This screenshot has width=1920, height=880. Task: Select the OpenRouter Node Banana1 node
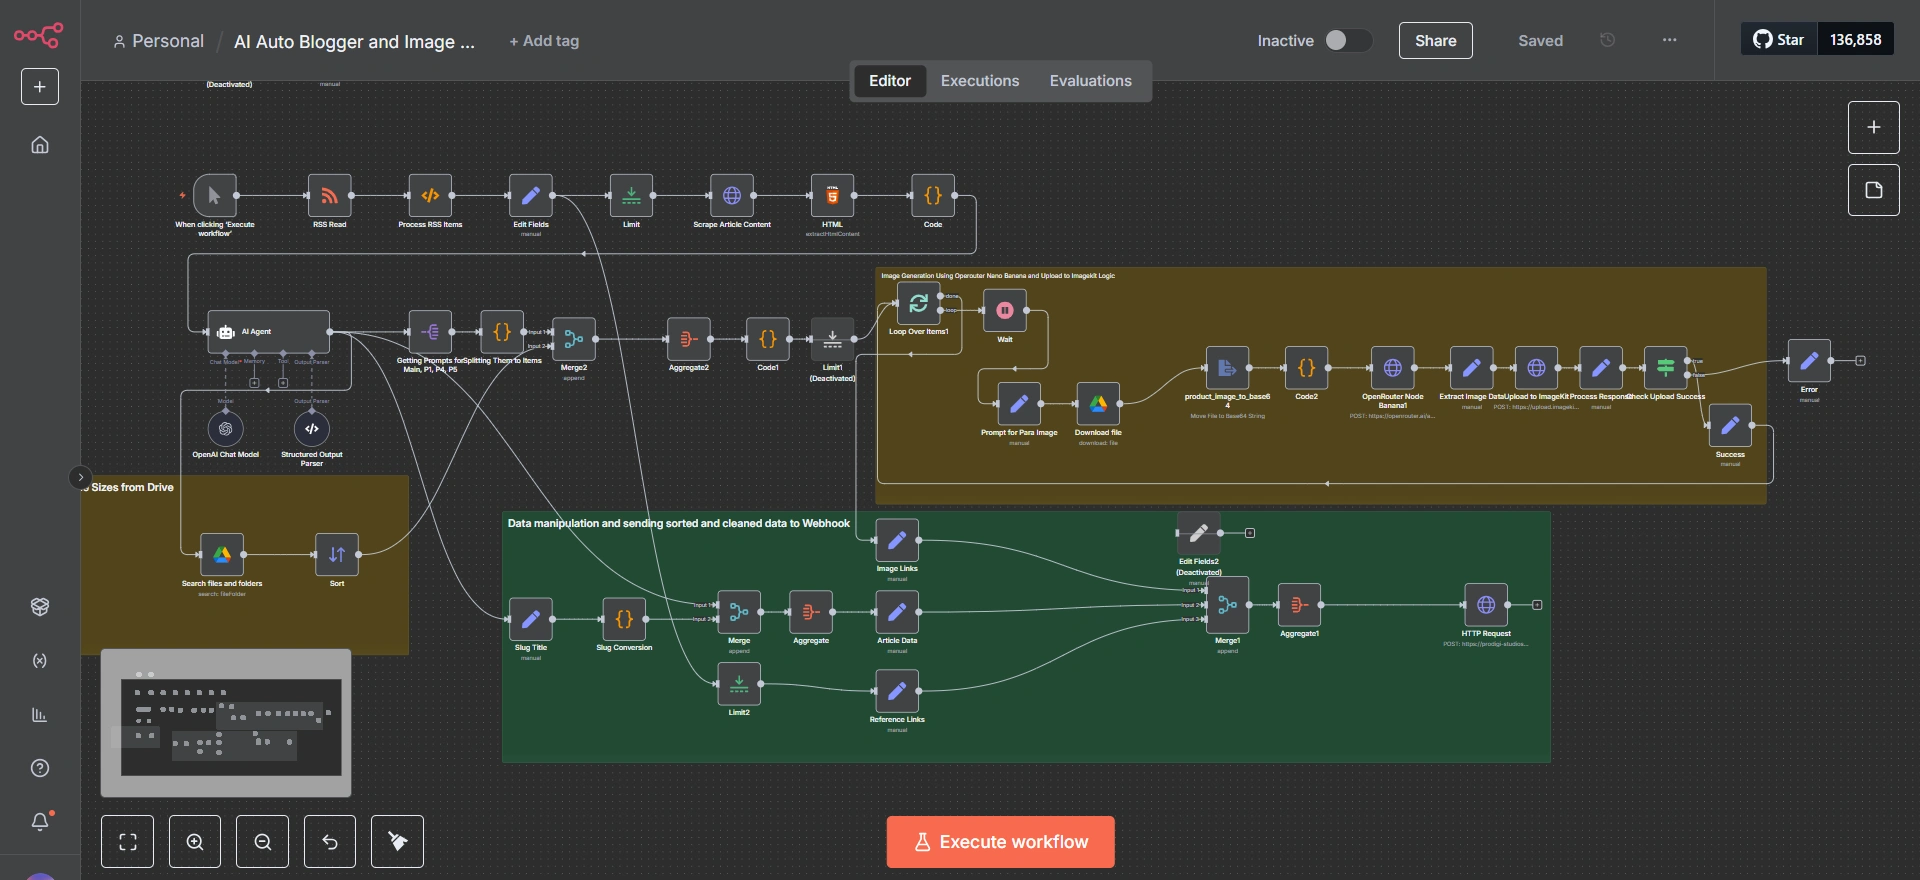pyautogui.click(x=1392, y=368)
